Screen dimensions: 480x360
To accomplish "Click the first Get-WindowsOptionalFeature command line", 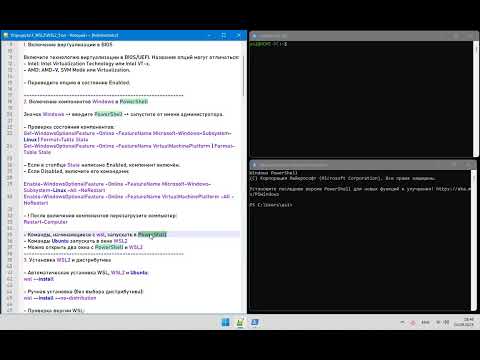I will [x=128, y=136].
